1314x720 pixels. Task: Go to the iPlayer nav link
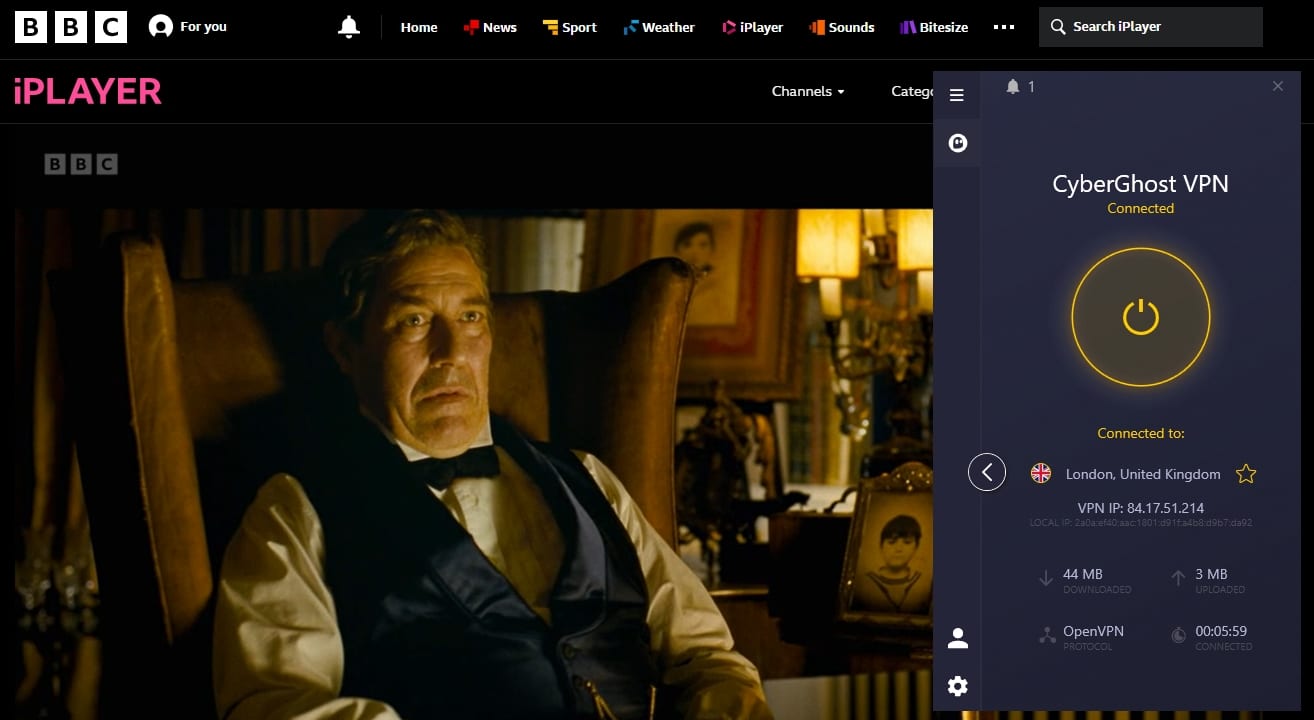[x=752, y=27]
